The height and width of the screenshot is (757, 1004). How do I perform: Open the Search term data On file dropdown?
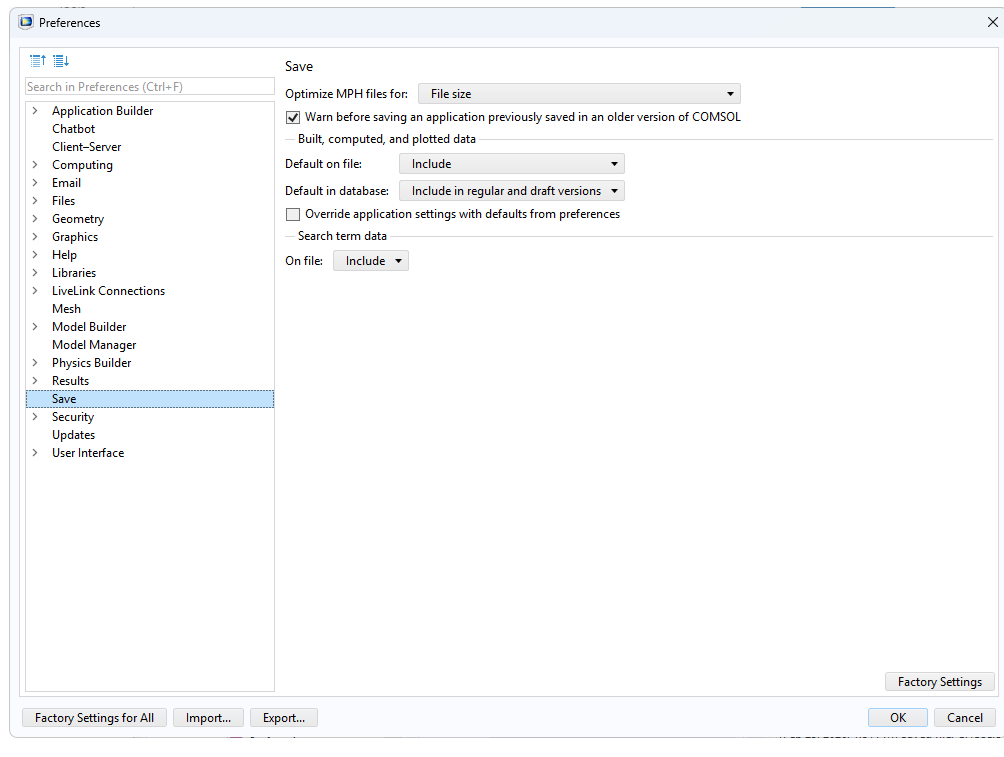click(x=371, y=261)
